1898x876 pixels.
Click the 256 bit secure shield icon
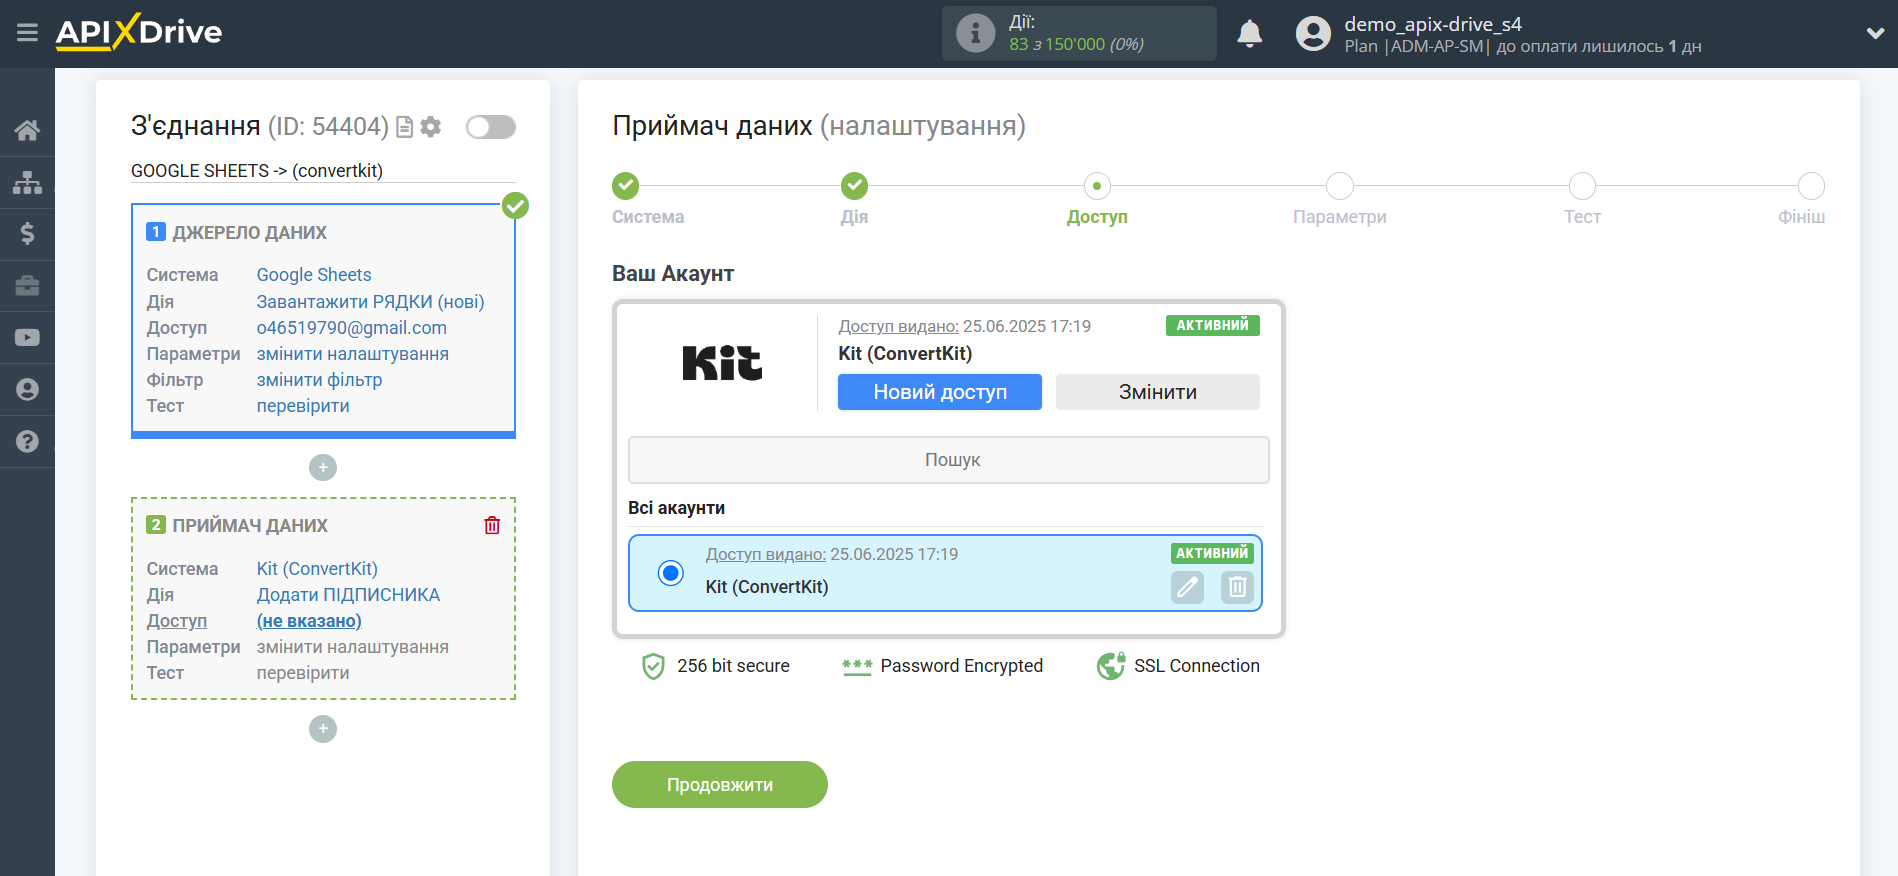653,666
